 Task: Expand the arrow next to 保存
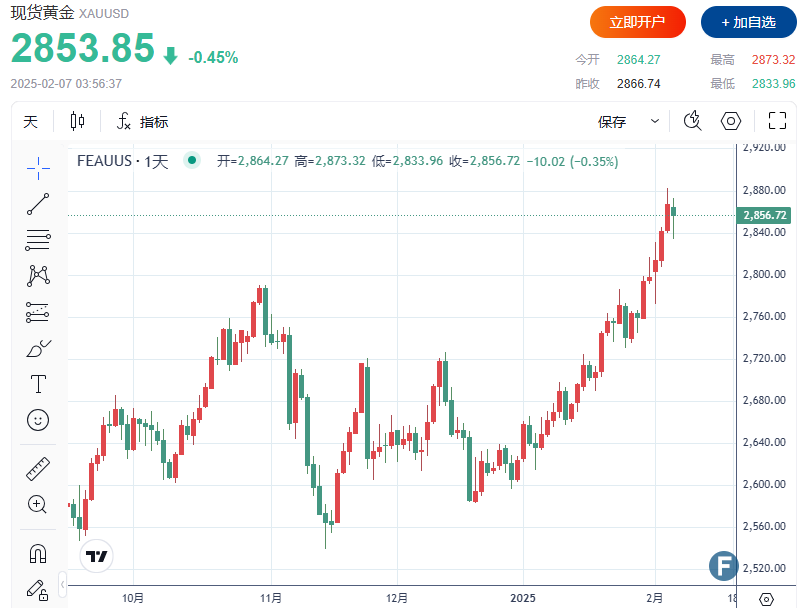pos(655,121)
